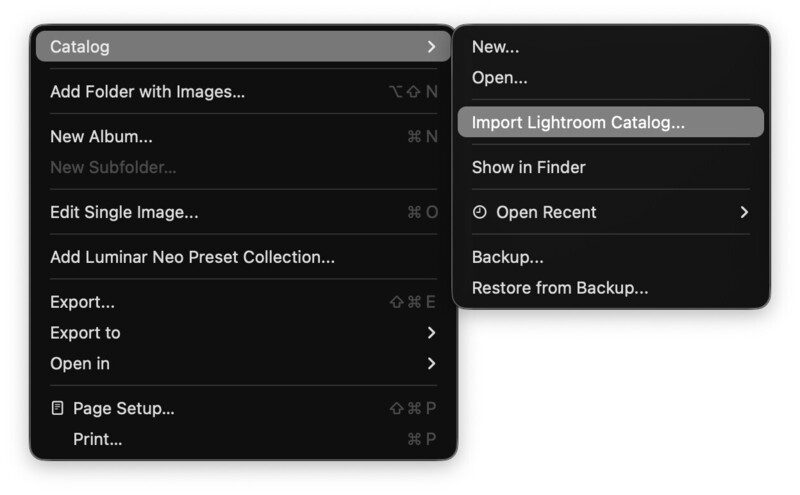The image size is (800, 495).
Task: Expand the Export to chevron
Action: click(x=432, y=333)
